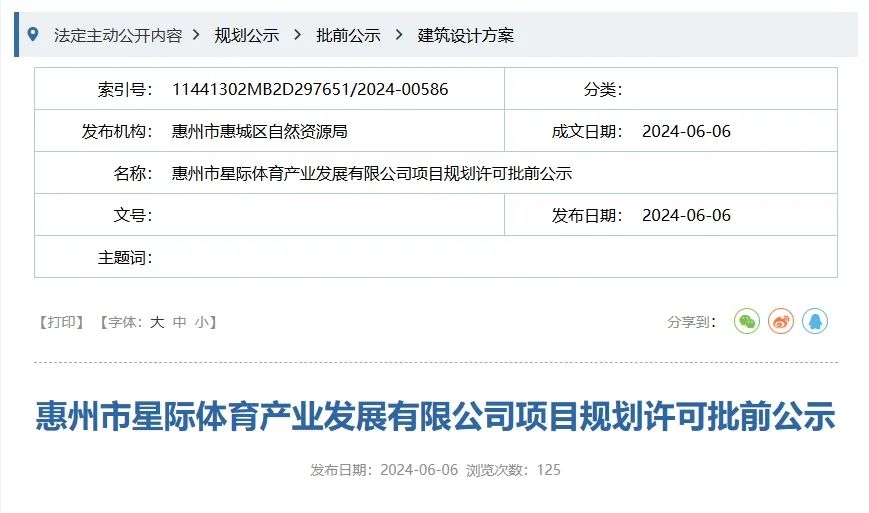The height and width of the screenshot is (513, 869).
Task: Click the 发布机构 label
Action: tap(117, 131)
